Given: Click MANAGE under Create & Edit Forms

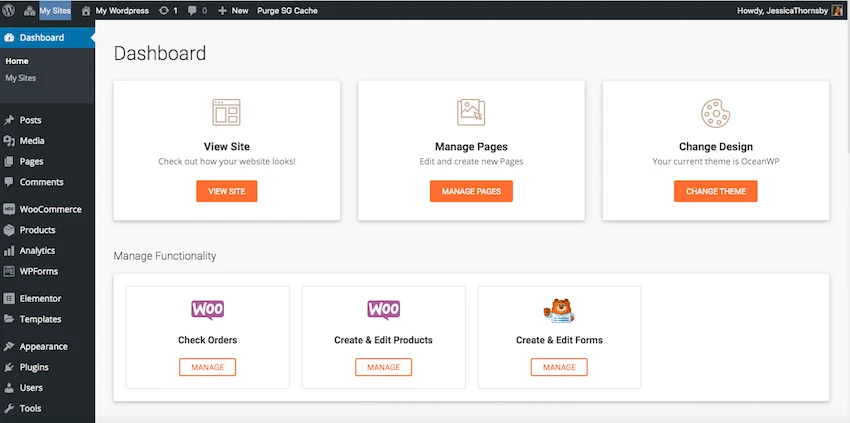Looking at the screenshot, I should pos(559,367).
